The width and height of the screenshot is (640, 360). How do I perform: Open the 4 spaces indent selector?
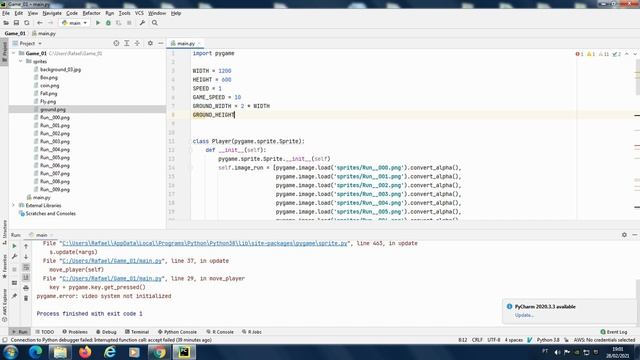[513, 340]
